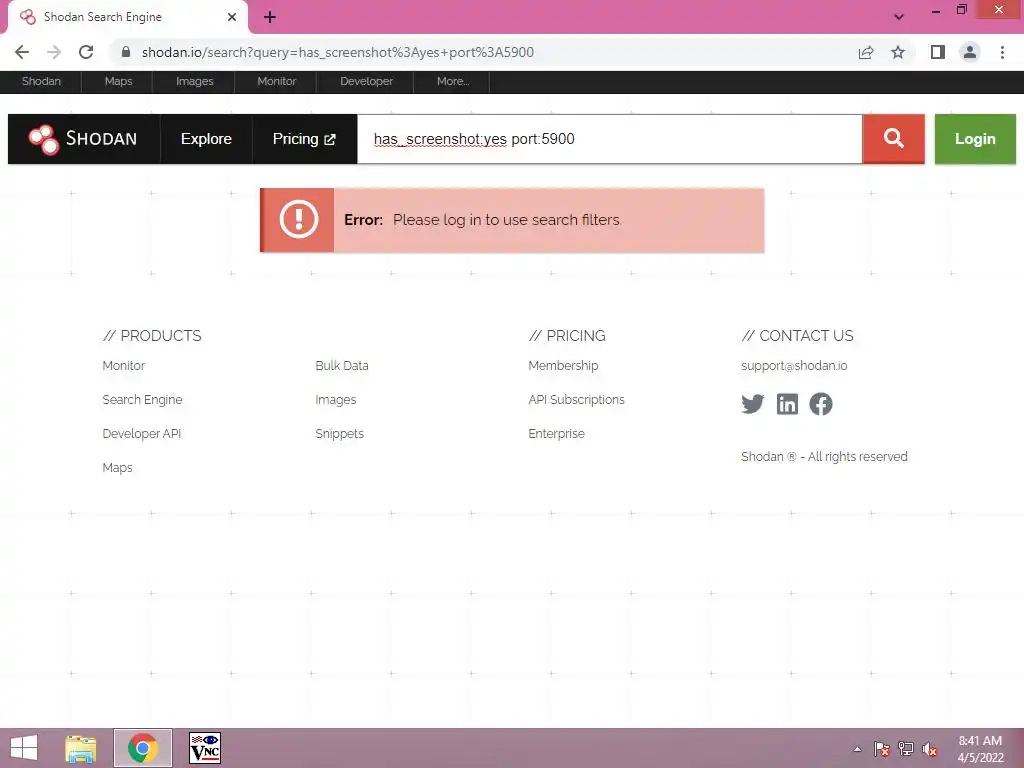Click the muted volume tray icon
The image size is (1024, 768).
pyautogui.click(x=929, y=749)
